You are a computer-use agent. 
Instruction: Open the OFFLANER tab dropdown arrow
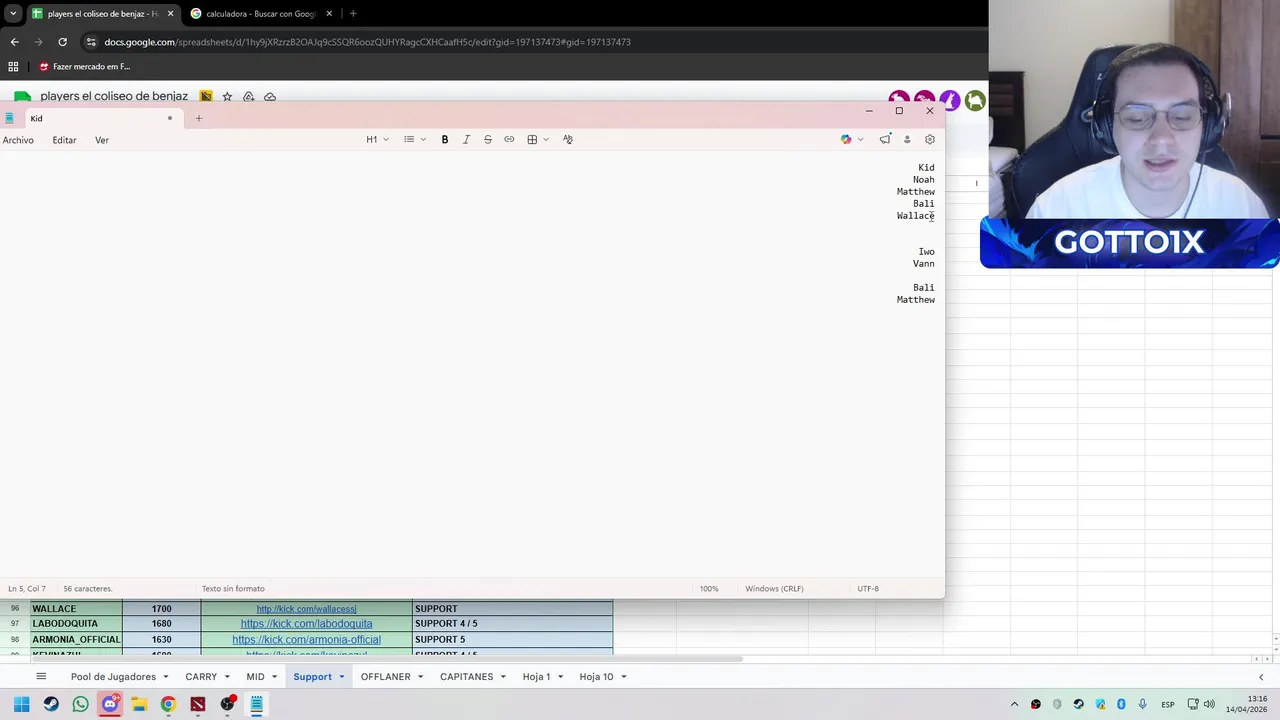420,677
